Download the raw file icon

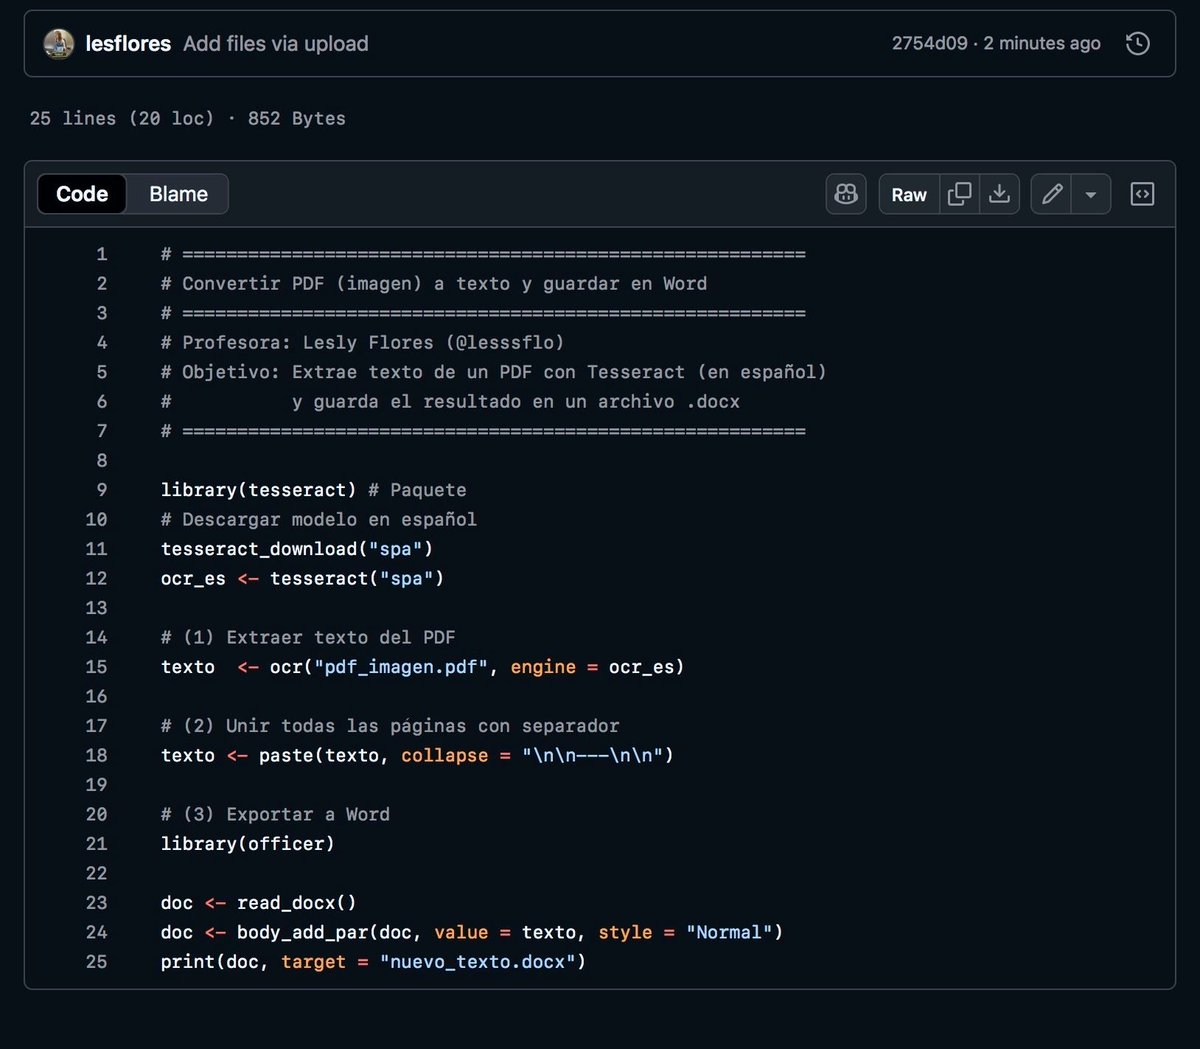click(x=999, y=194)
